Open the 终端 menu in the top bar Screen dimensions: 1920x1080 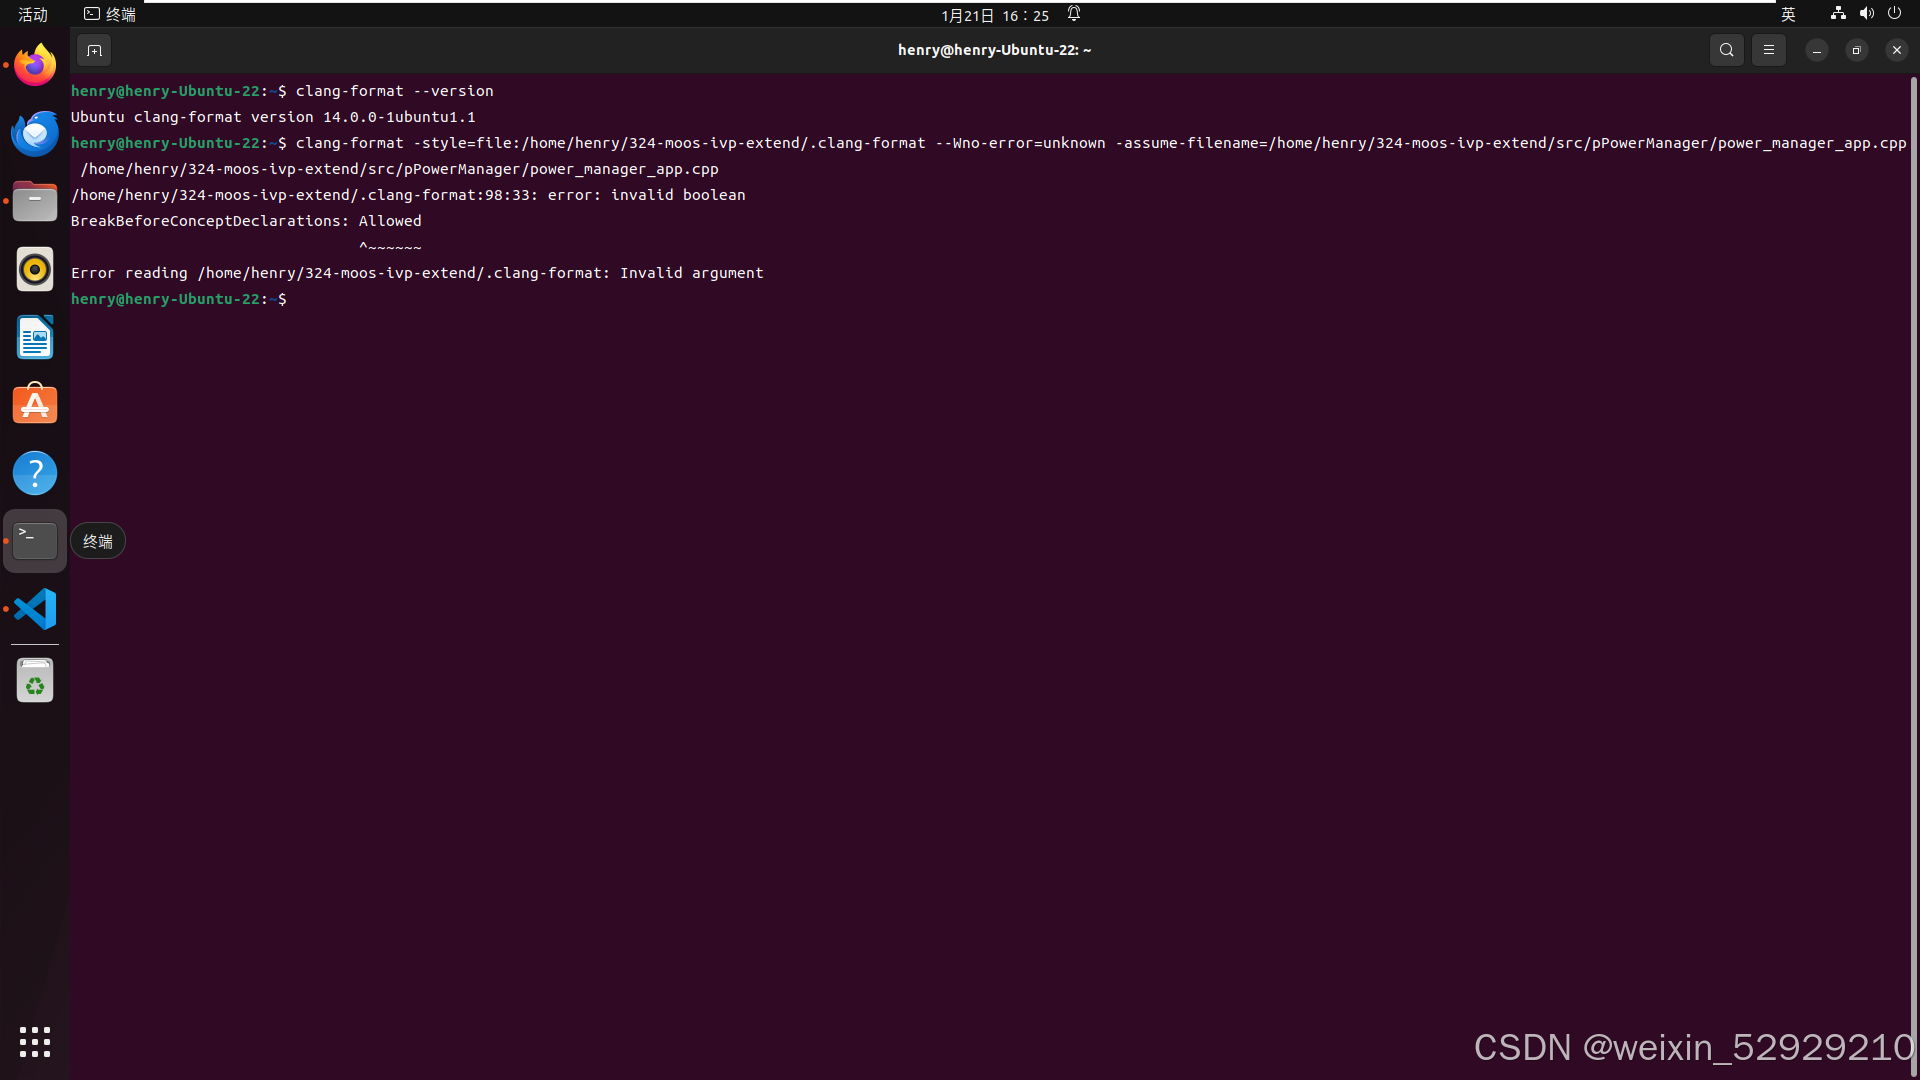tap(108, 14)
